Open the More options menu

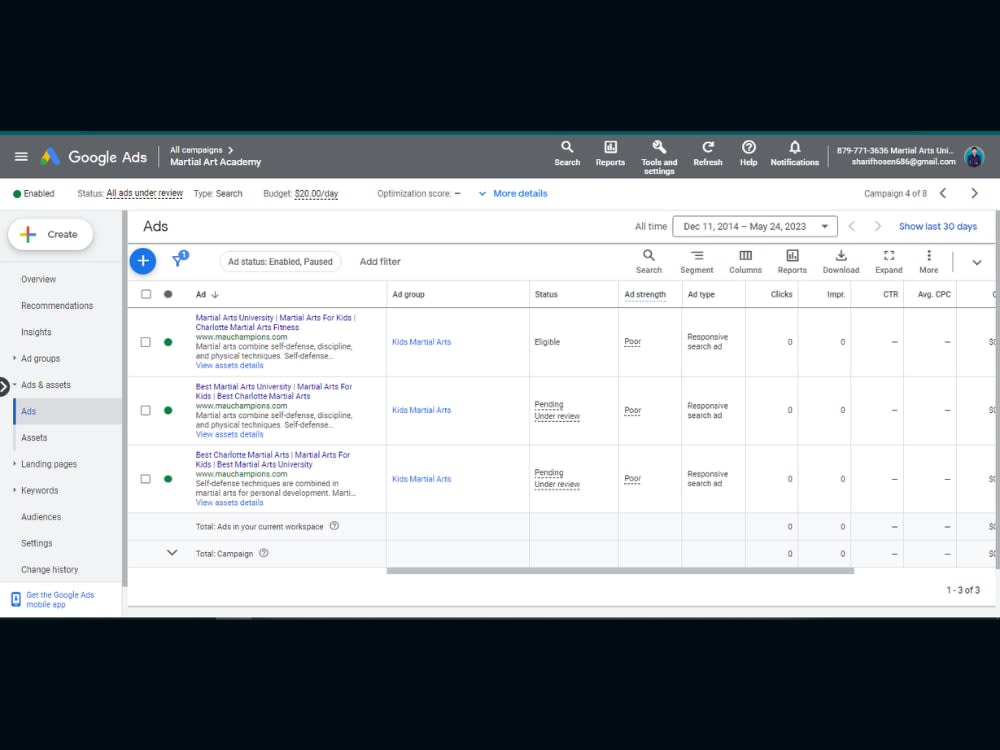click(929, 261)
